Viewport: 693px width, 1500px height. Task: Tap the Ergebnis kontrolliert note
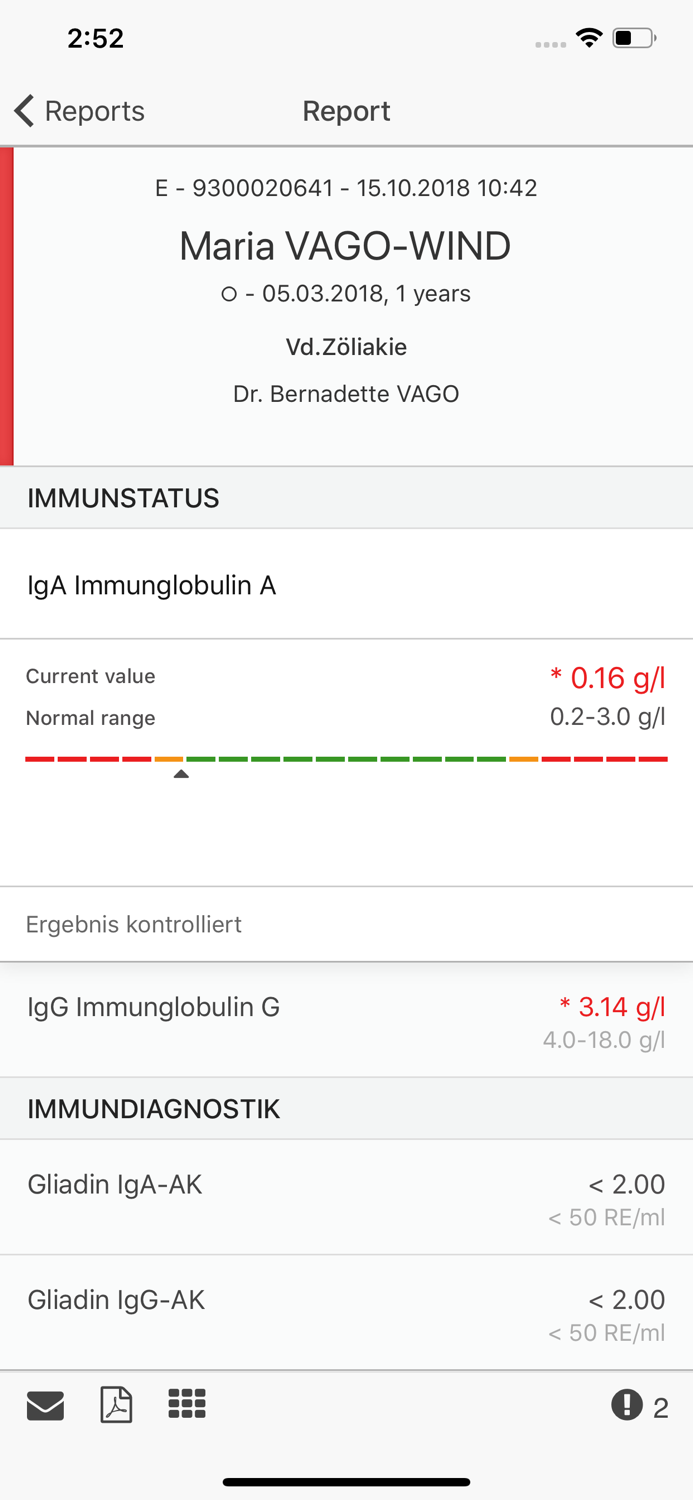pyautogui.click(x=134, y=924)
